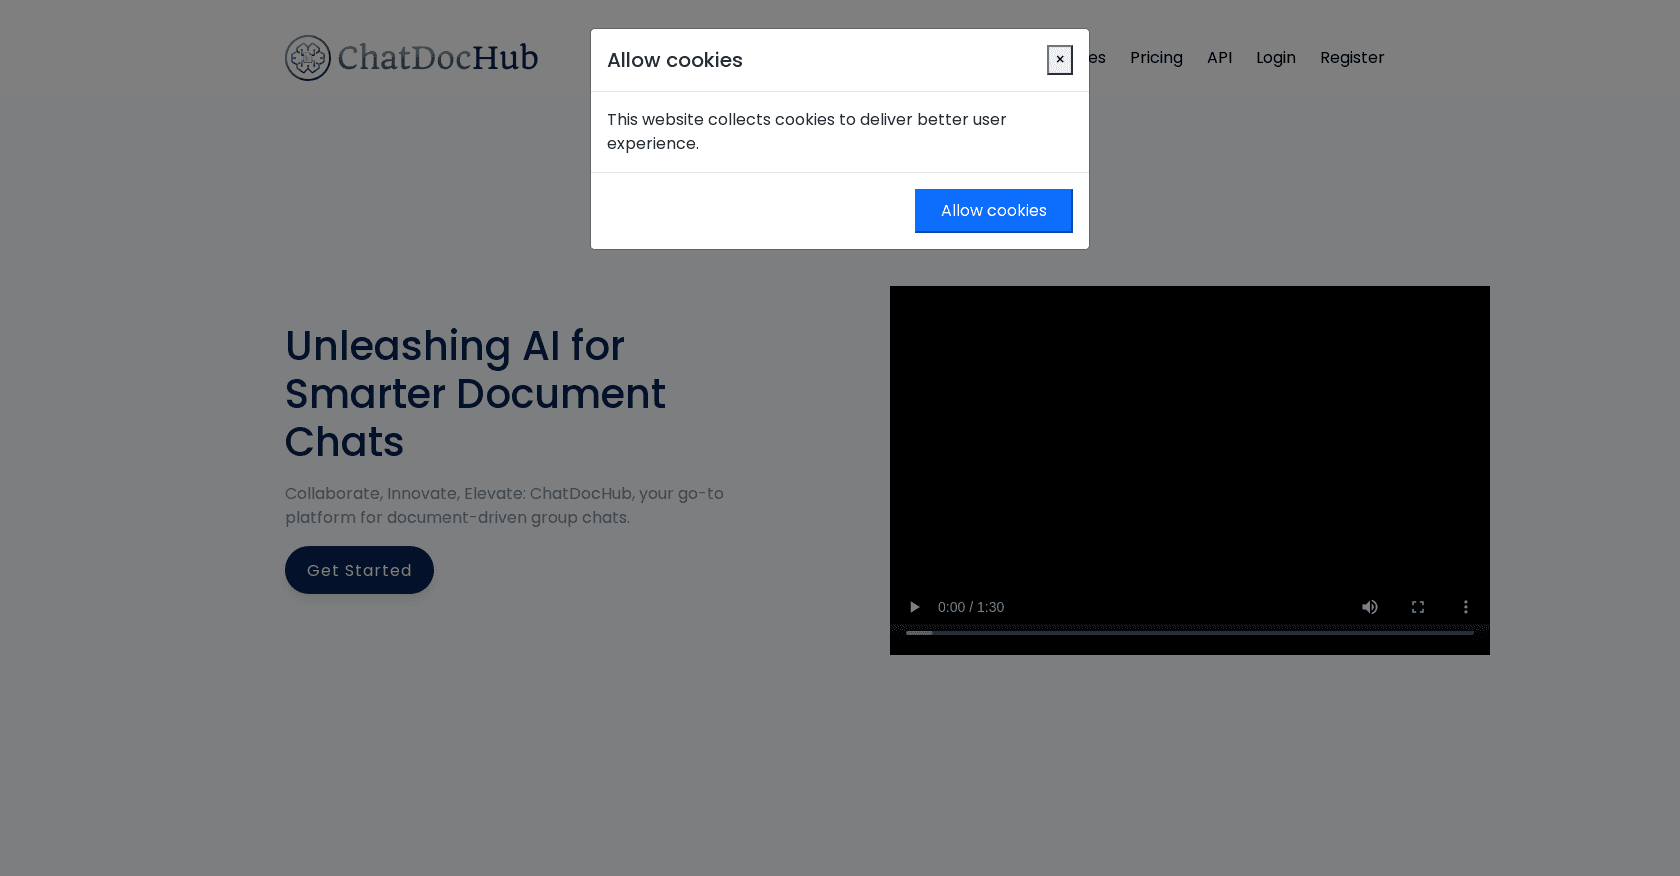Open the Login page

coord(1275,58)
